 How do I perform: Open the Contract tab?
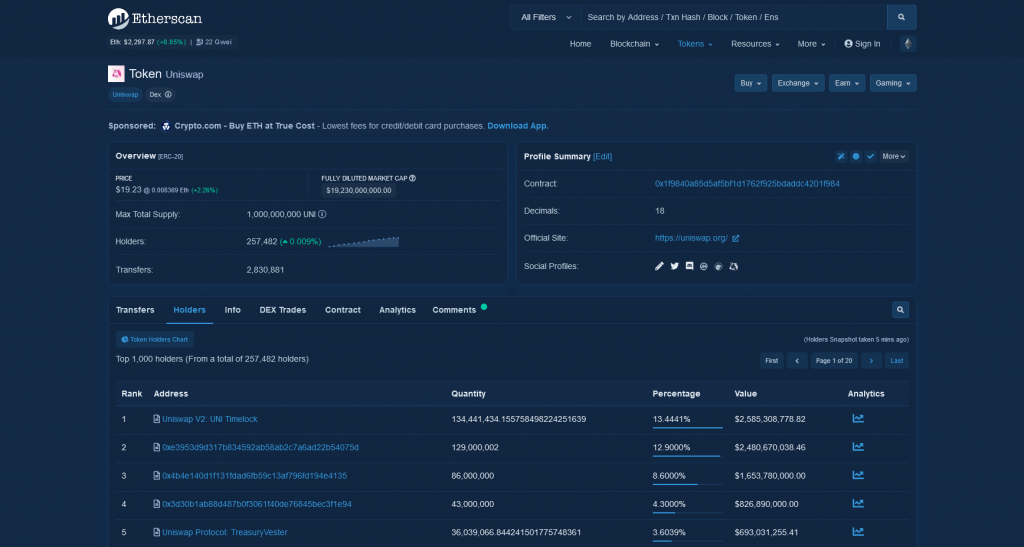(343, 310)
